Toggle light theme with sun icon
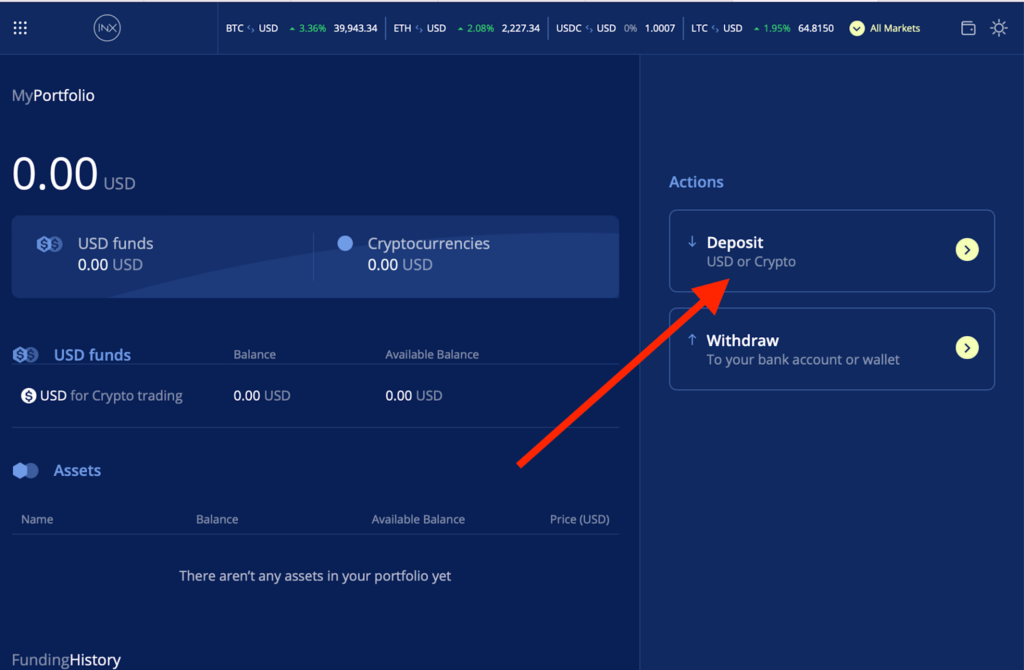This screenshot has width=1024, height=670. [999, 28]
